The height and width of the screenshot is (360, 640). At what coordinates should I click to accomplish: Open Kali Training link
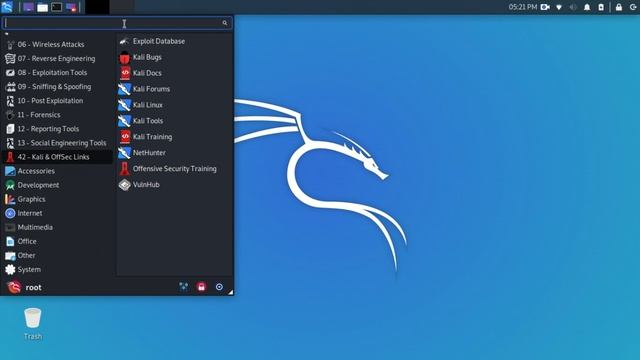175,137
